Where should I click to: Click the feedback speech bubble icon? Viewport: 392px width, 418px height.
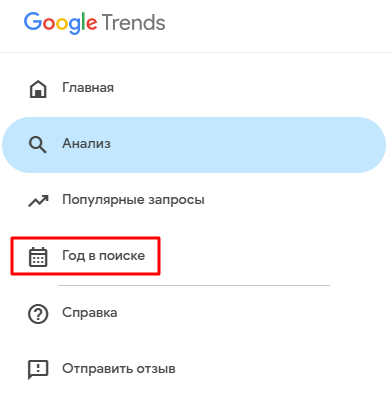coord(38,370)
